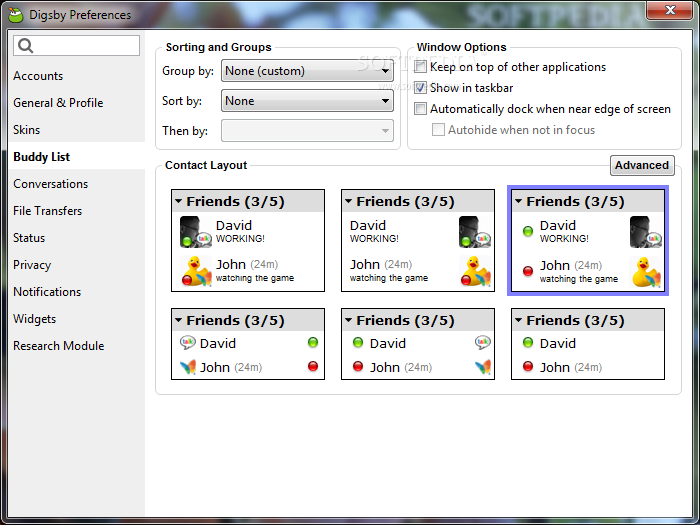Collapse Friends group in bottom-middle layout
Image resolution: width=700 pixels, height=525 pixels.
click(349, 320)
